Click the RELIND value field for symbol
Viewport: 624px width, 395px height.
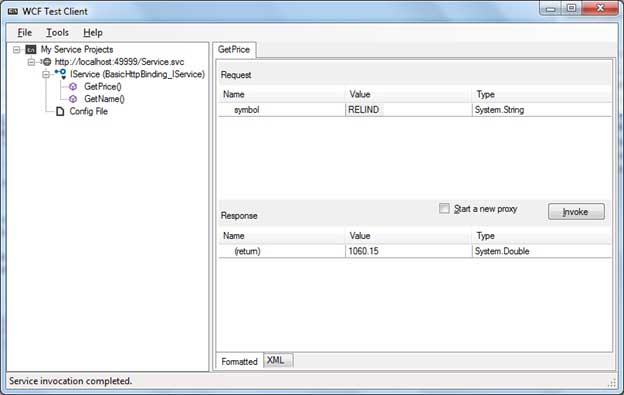coord(408,110)
